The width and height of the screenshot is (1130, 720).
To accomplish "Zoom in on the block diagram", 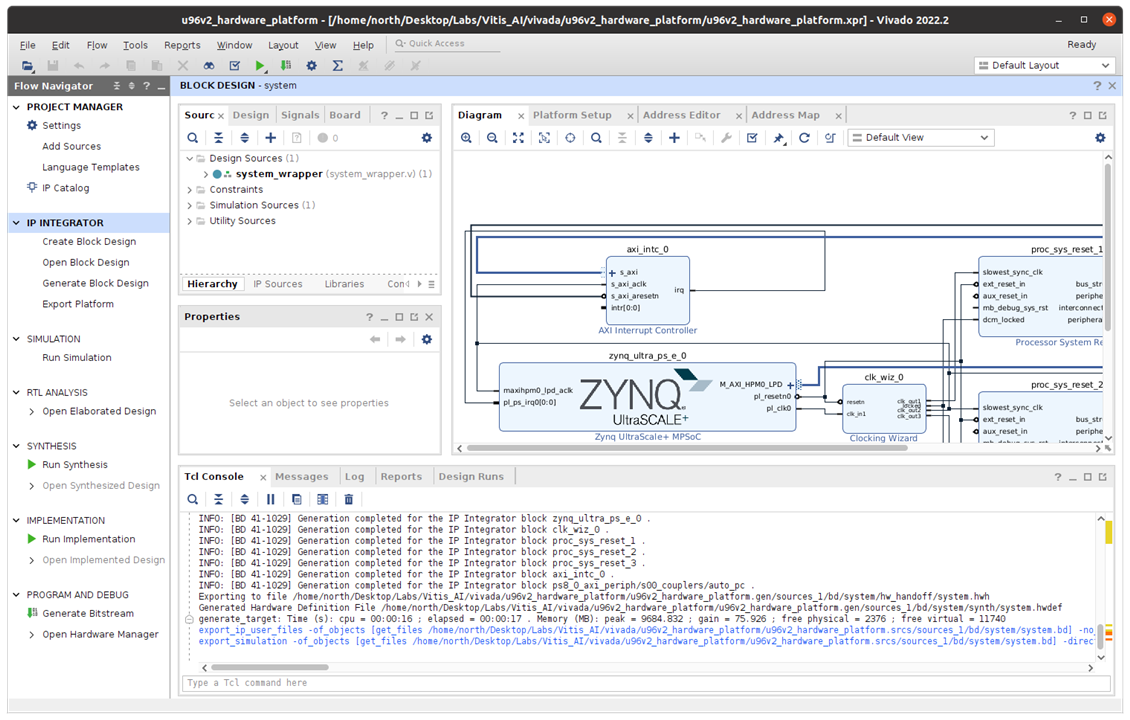I will coord(466,138).
